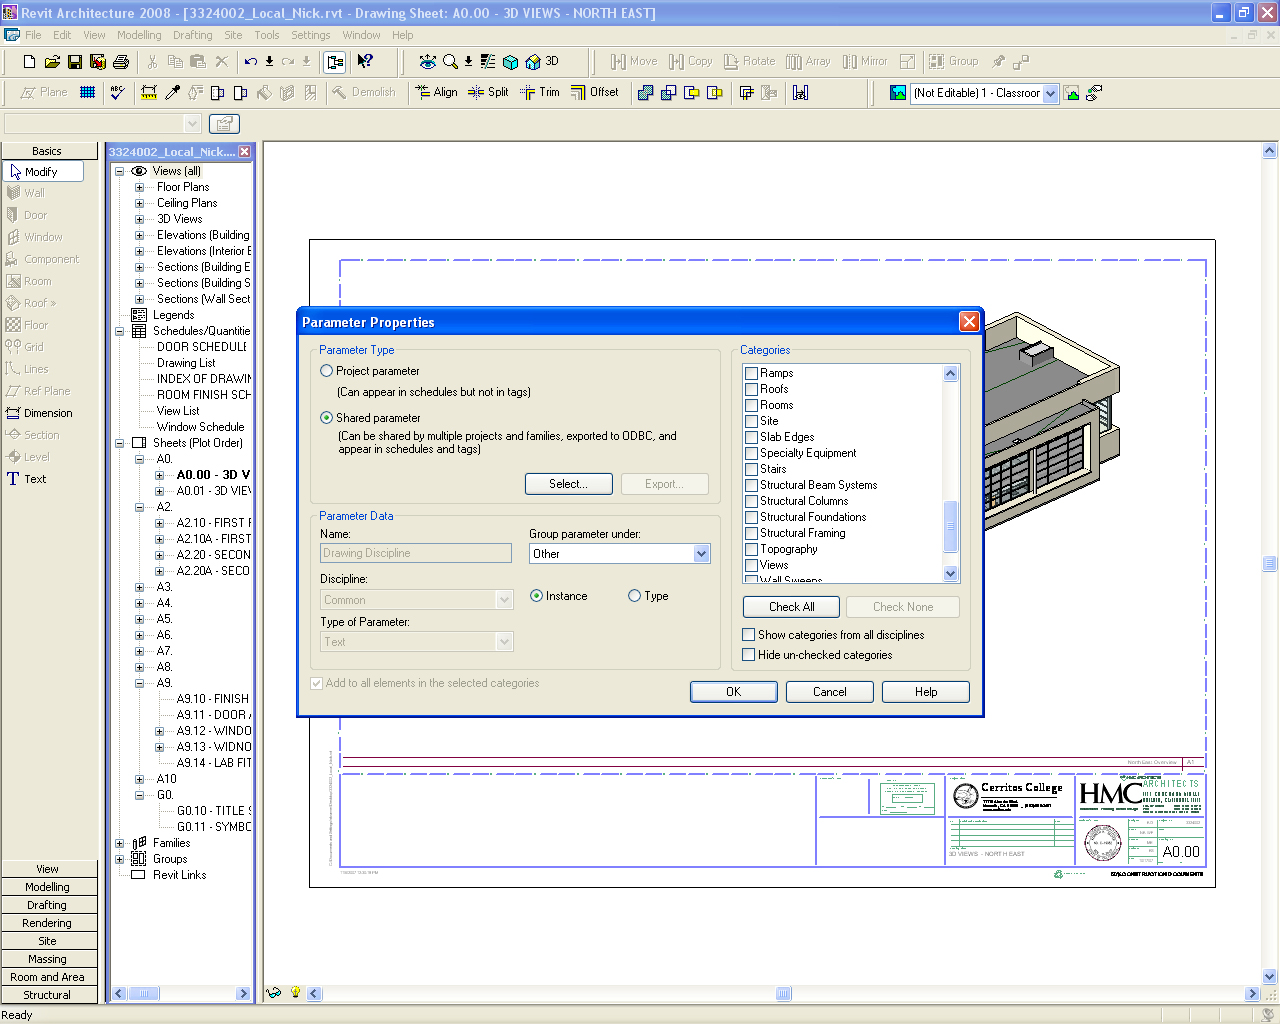Expand the Floor Plans tree node
This screenshot has height=1024, width=1280.
coord(140,187)
